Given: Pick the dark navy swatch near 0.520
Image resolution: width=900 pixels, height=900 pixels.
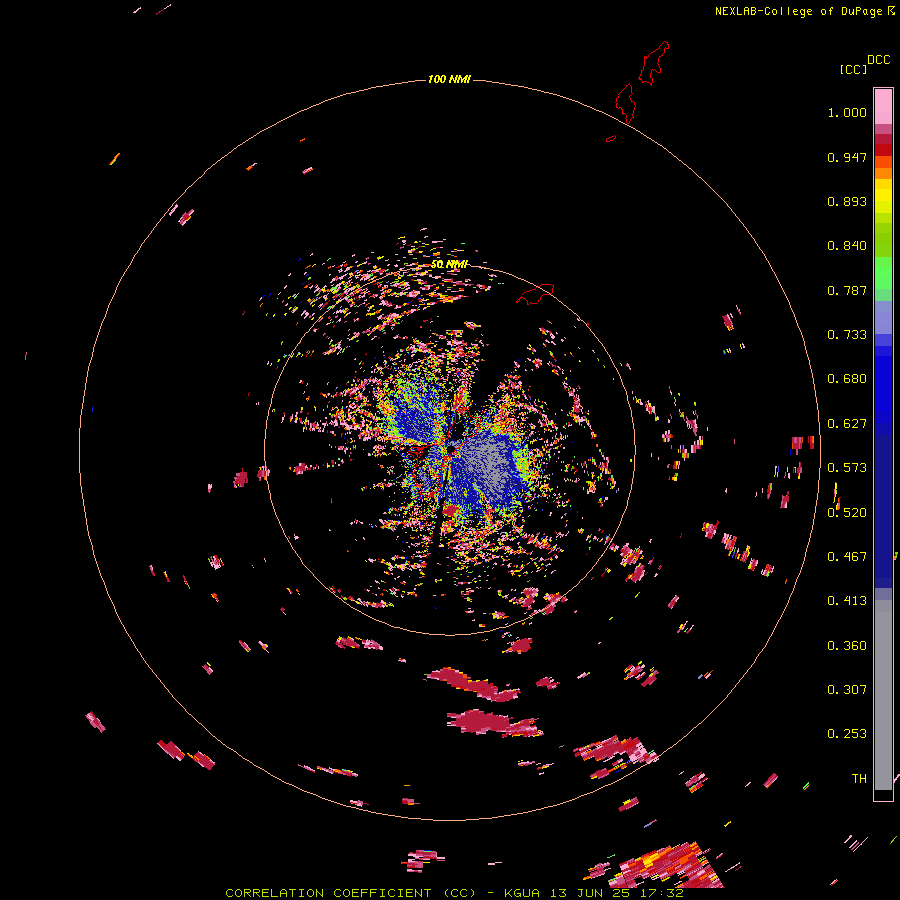Looking at the screenshot, I should [883, 511].
